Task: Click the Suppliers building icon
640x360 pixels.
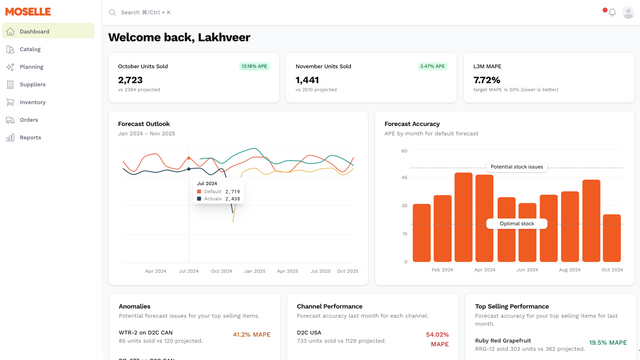Action: (10, 84)
